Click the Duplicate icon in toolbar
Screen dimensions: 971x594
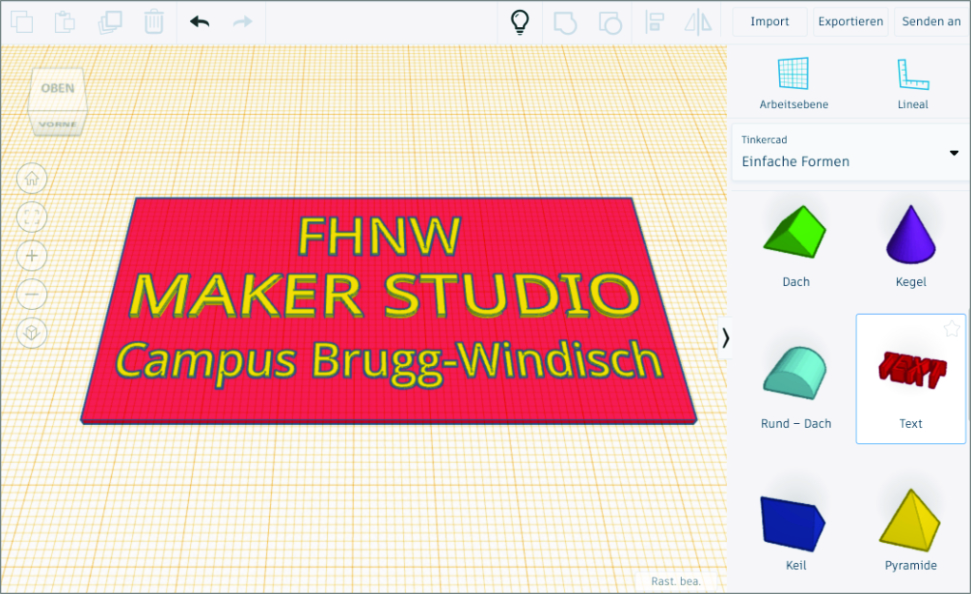(110, 22)
